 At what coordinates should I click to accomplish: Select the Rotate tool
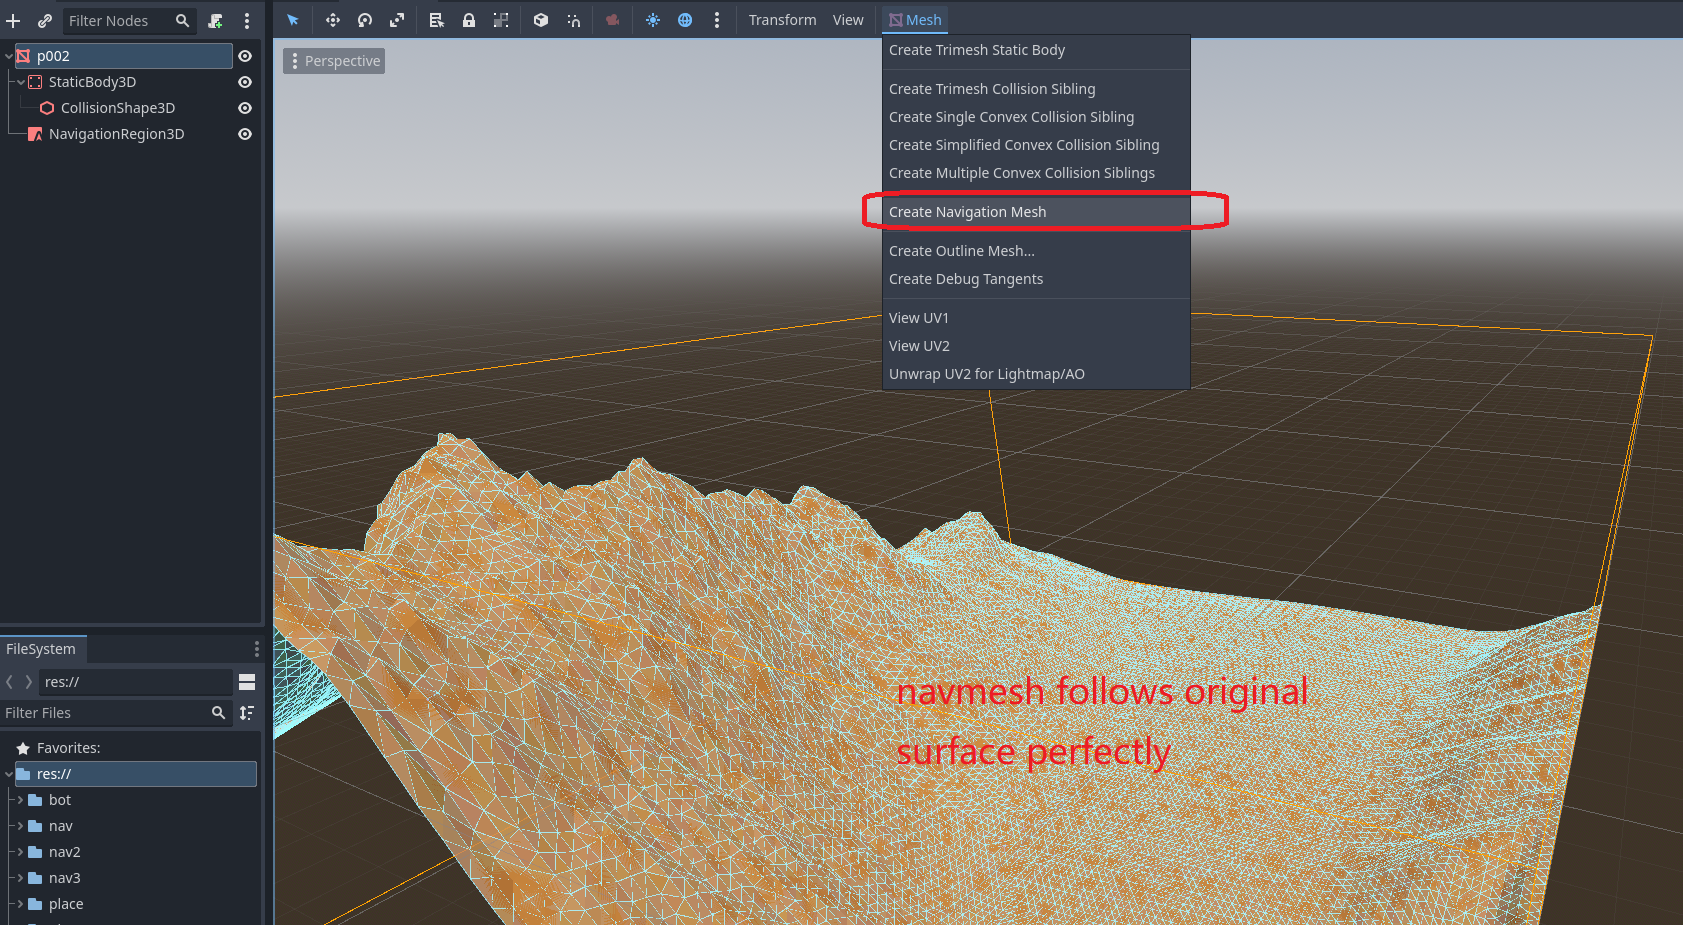click(365, 20)
